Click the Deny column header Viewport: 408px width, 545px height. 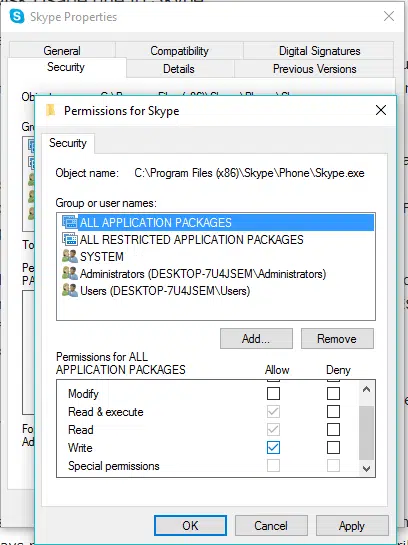pos(338,369)
